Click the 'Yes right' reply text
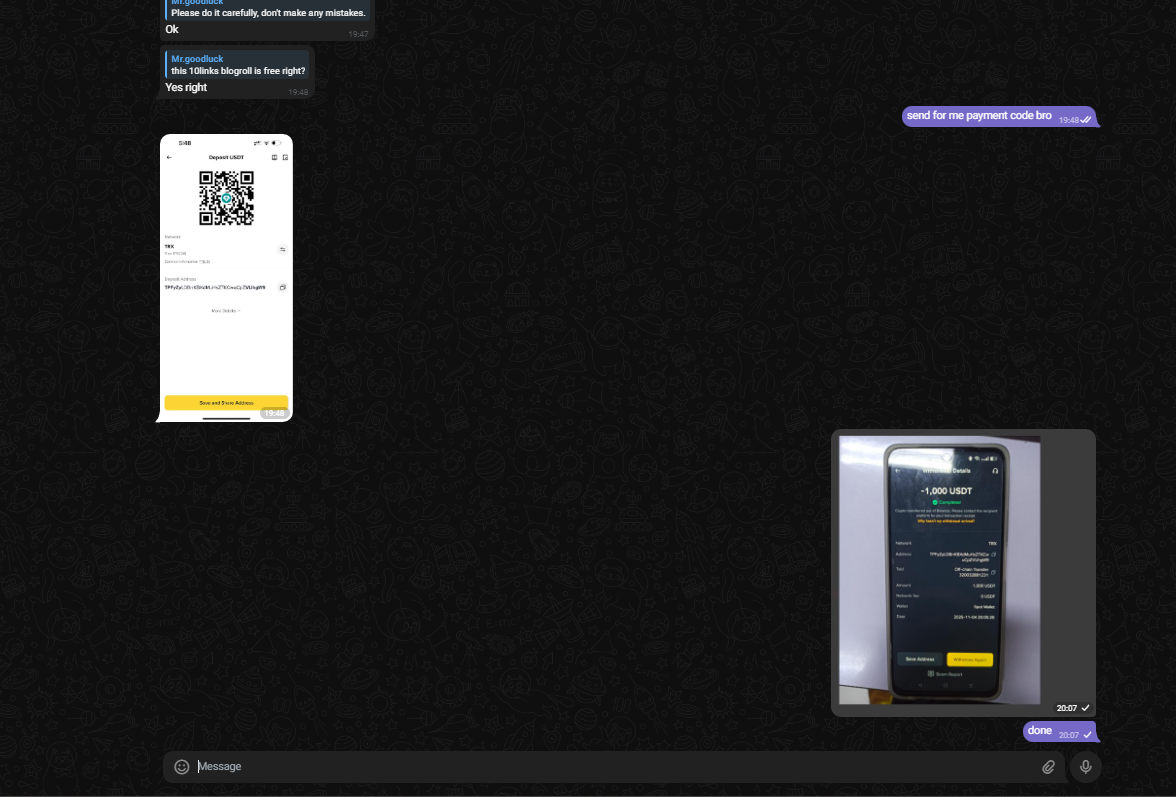1176x797 pixels. click(x=186, y=88)
